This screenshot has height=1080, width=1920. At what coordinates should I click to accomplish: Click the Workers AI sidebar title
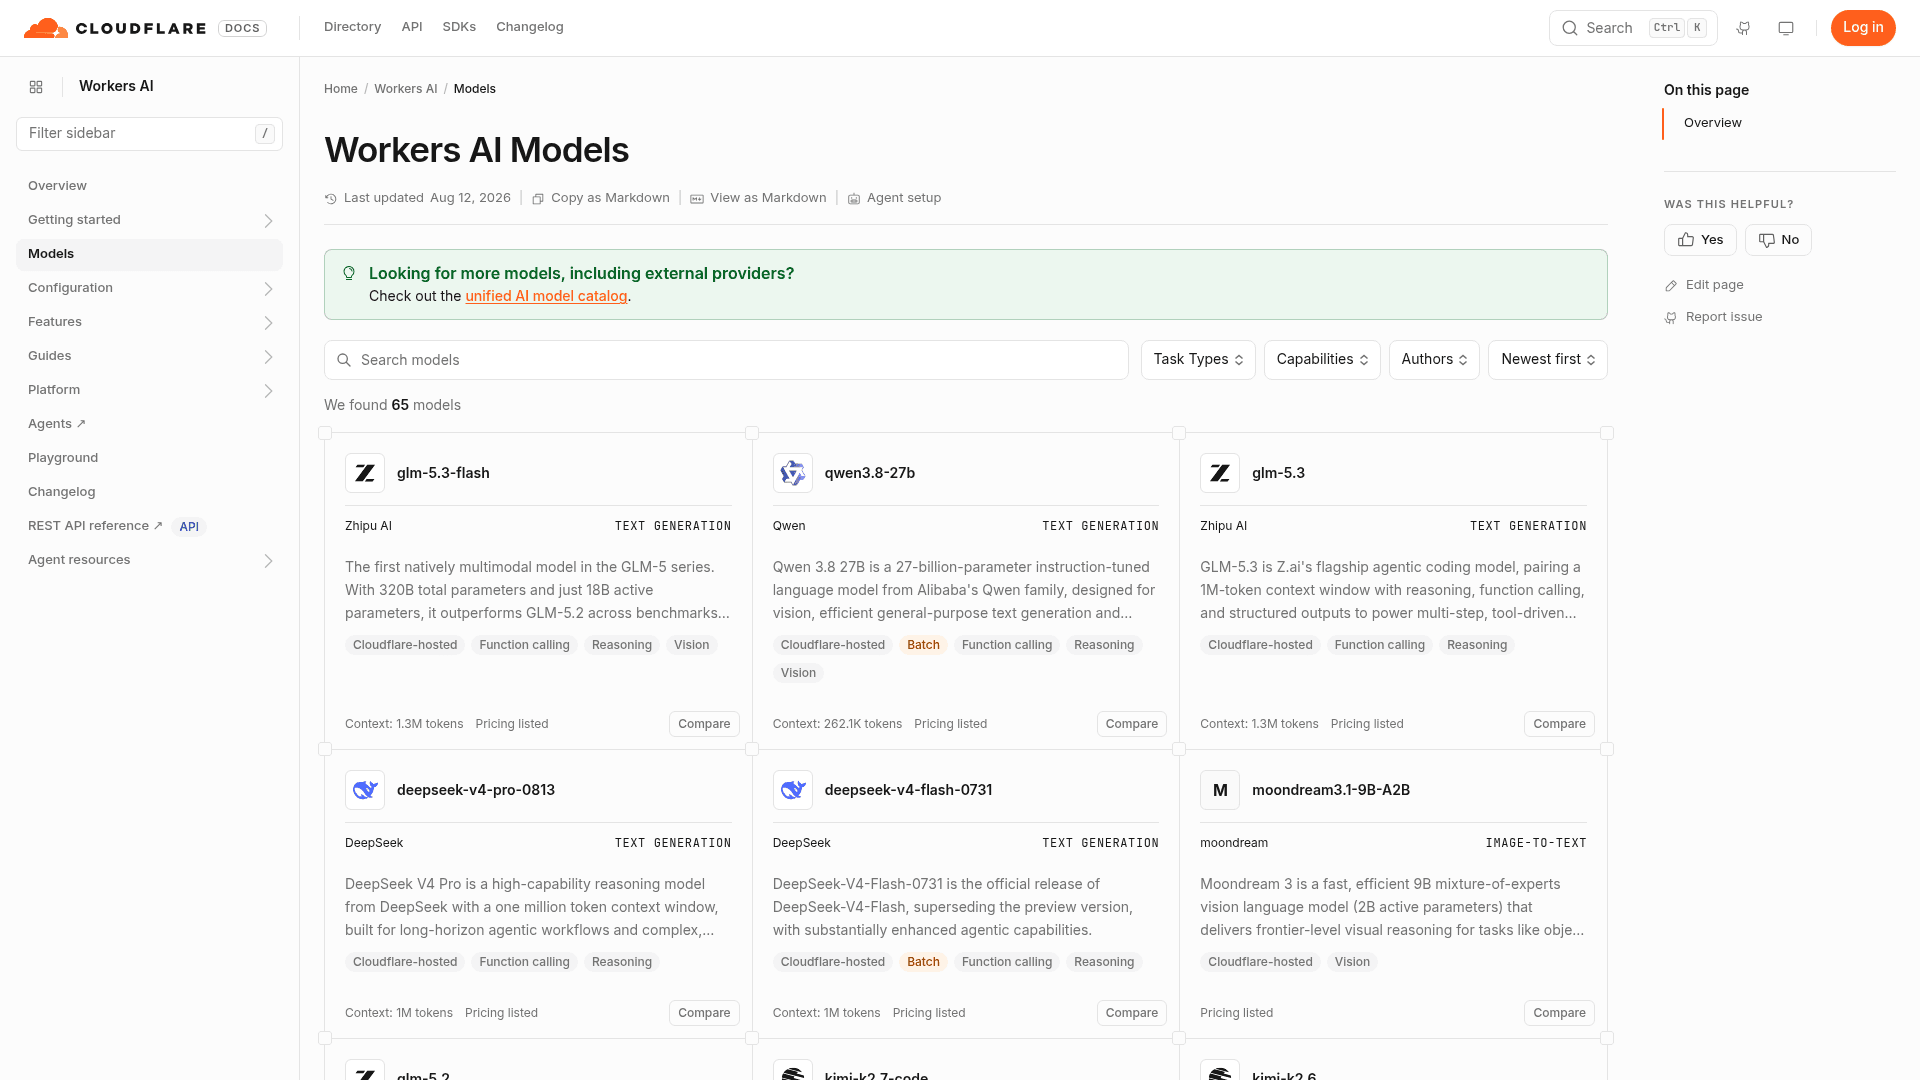pyautogui.click(x=116, y=86)
